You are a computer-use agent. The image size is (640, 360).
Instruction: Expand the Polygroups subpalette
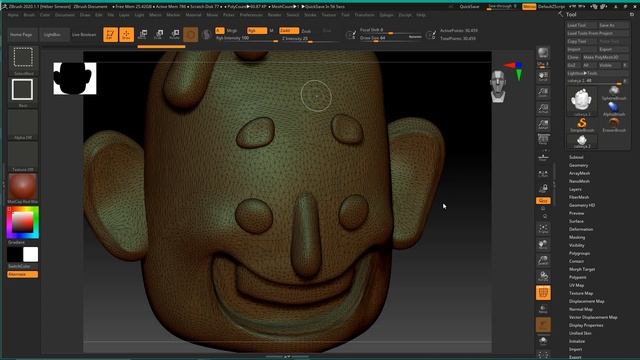(x=580, y=253)
